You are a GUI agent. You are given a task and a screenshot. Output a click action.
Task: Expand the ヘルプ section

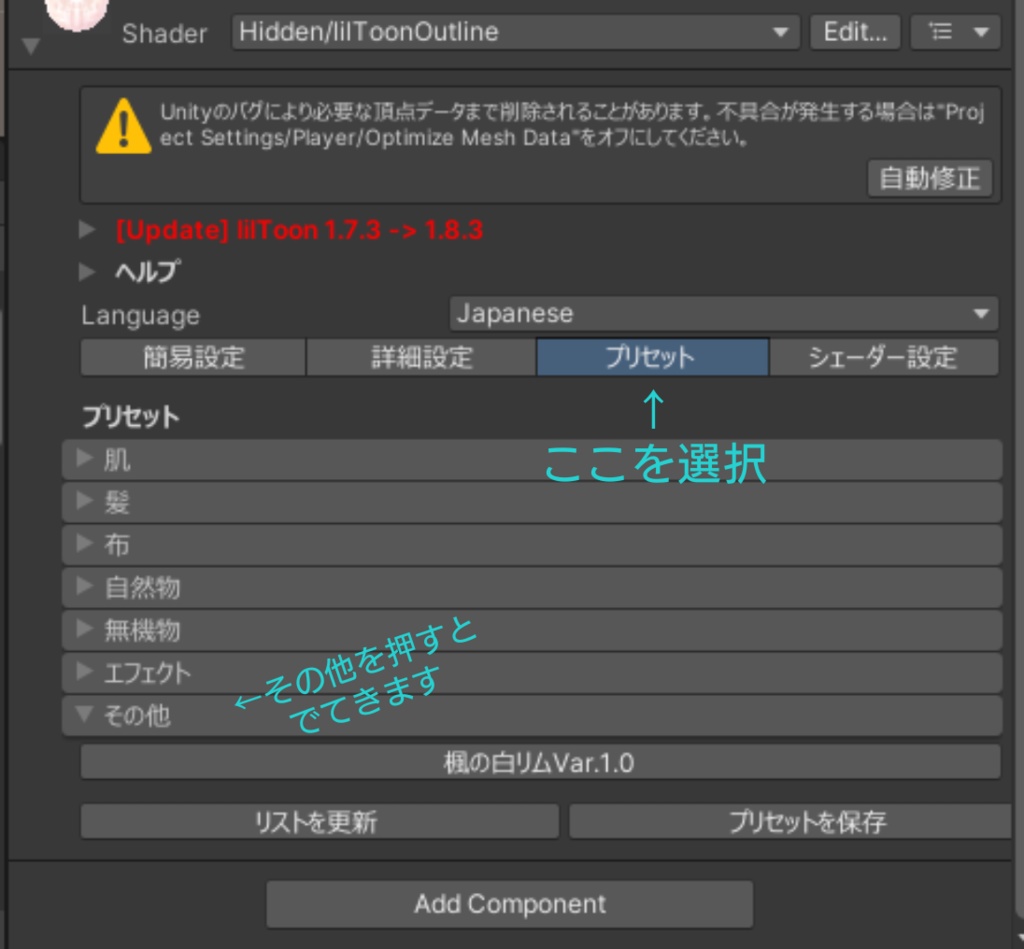(88, 271)
